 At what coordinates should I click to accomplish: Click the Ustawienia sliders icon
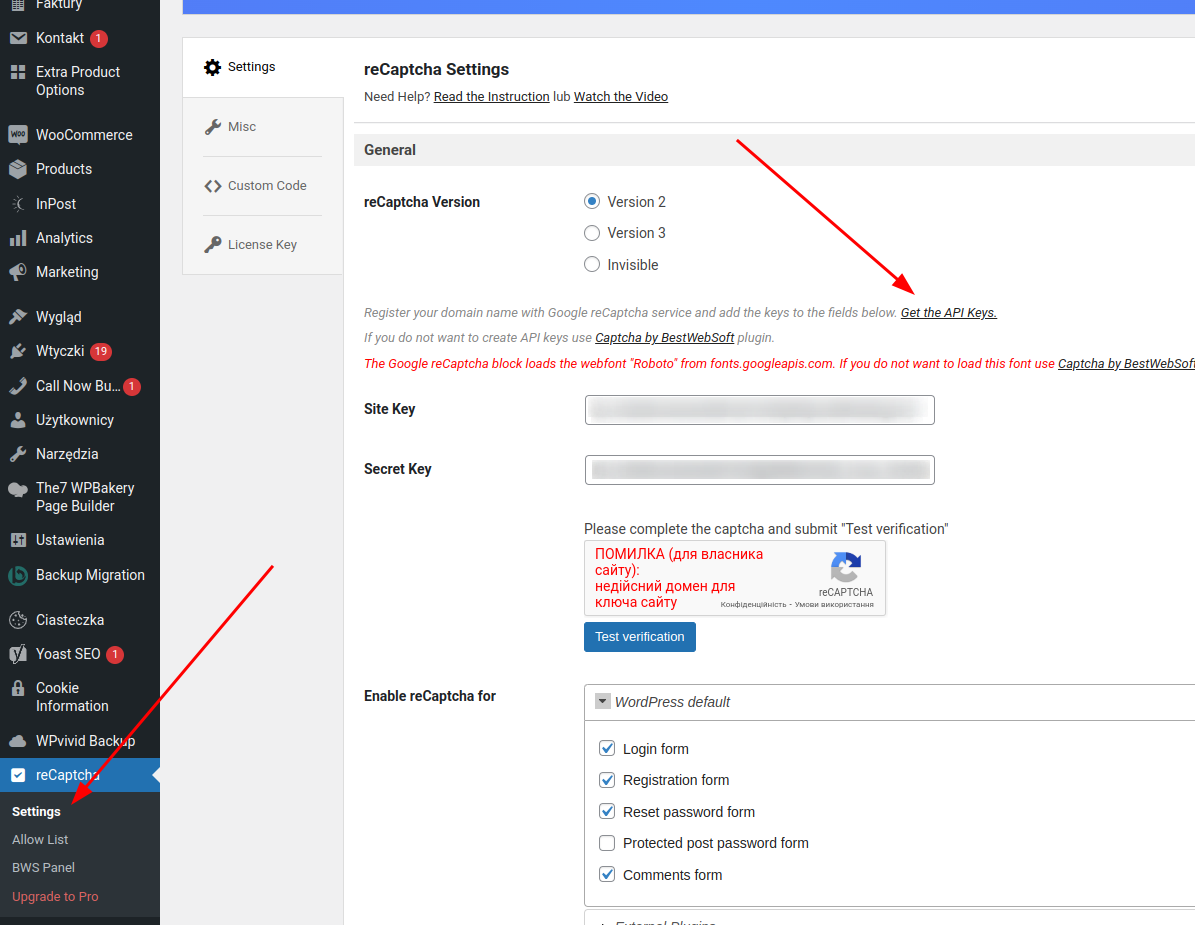point(18,540)
